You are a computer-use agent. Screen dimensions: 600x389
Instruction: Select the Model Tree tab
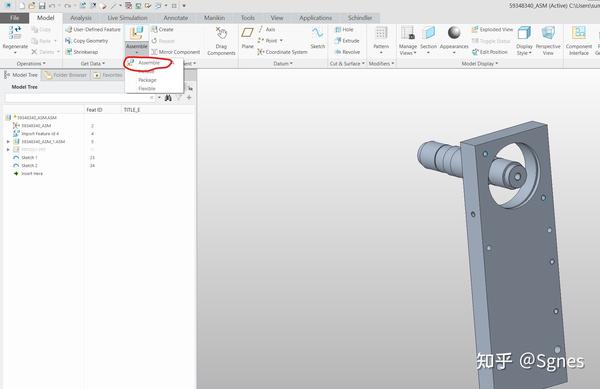click(x=21, y=75)
